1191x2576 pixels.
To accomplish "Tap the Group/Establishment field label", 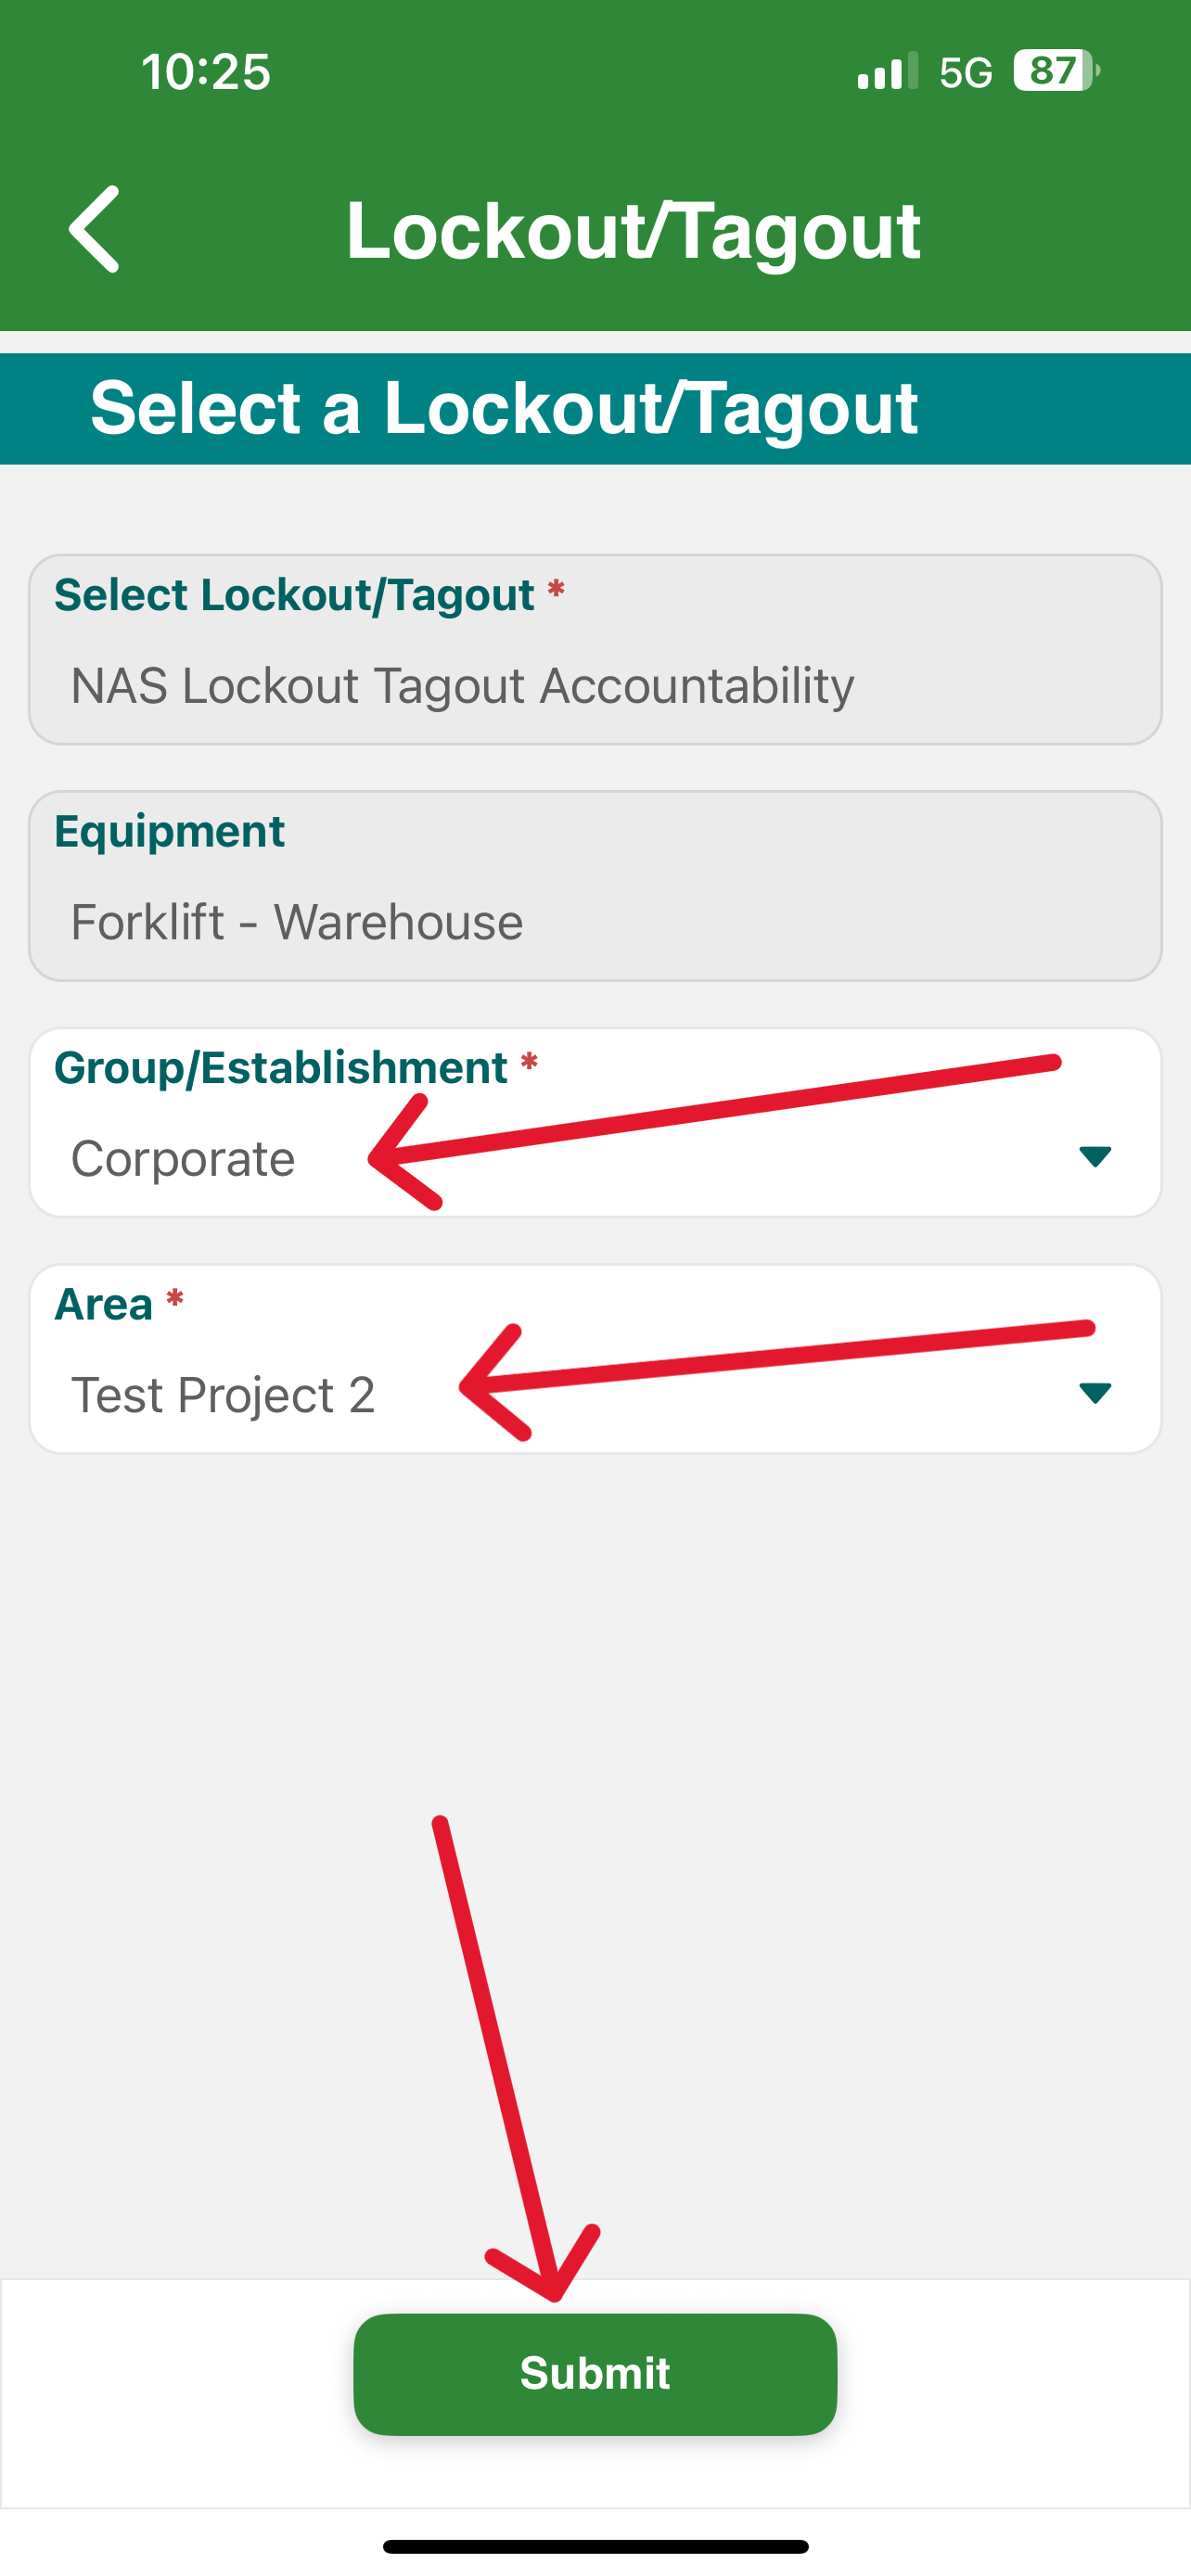I will pos(281,1068).
